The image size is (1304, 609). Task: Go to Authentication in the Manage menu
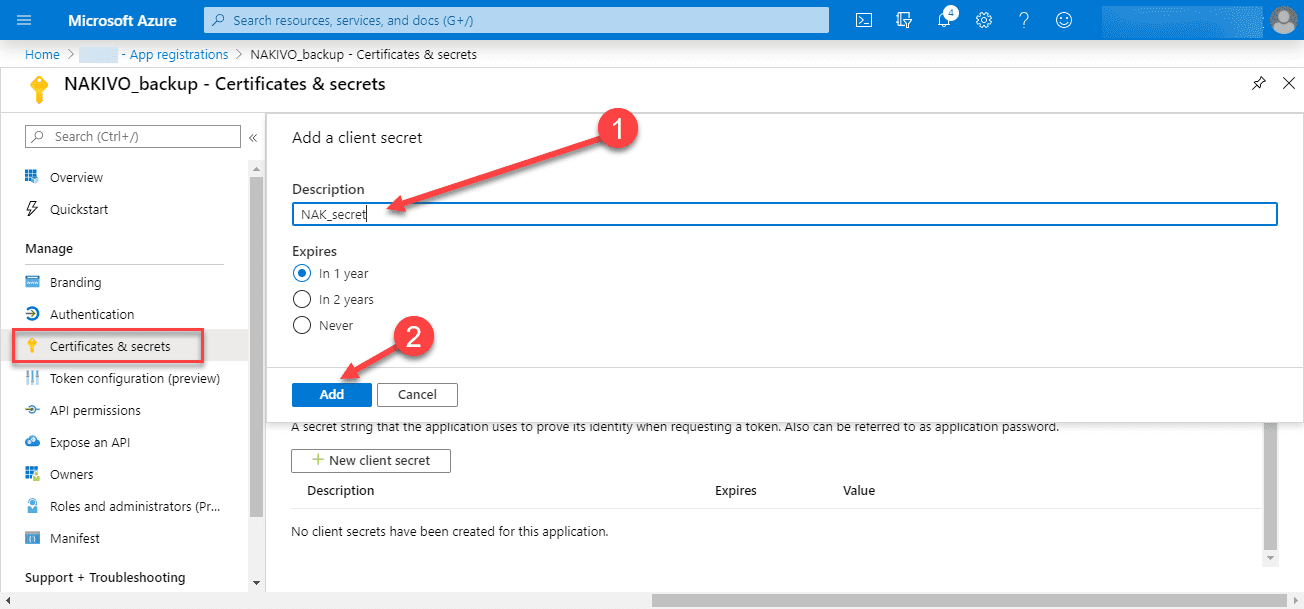(x=92, y=314)
